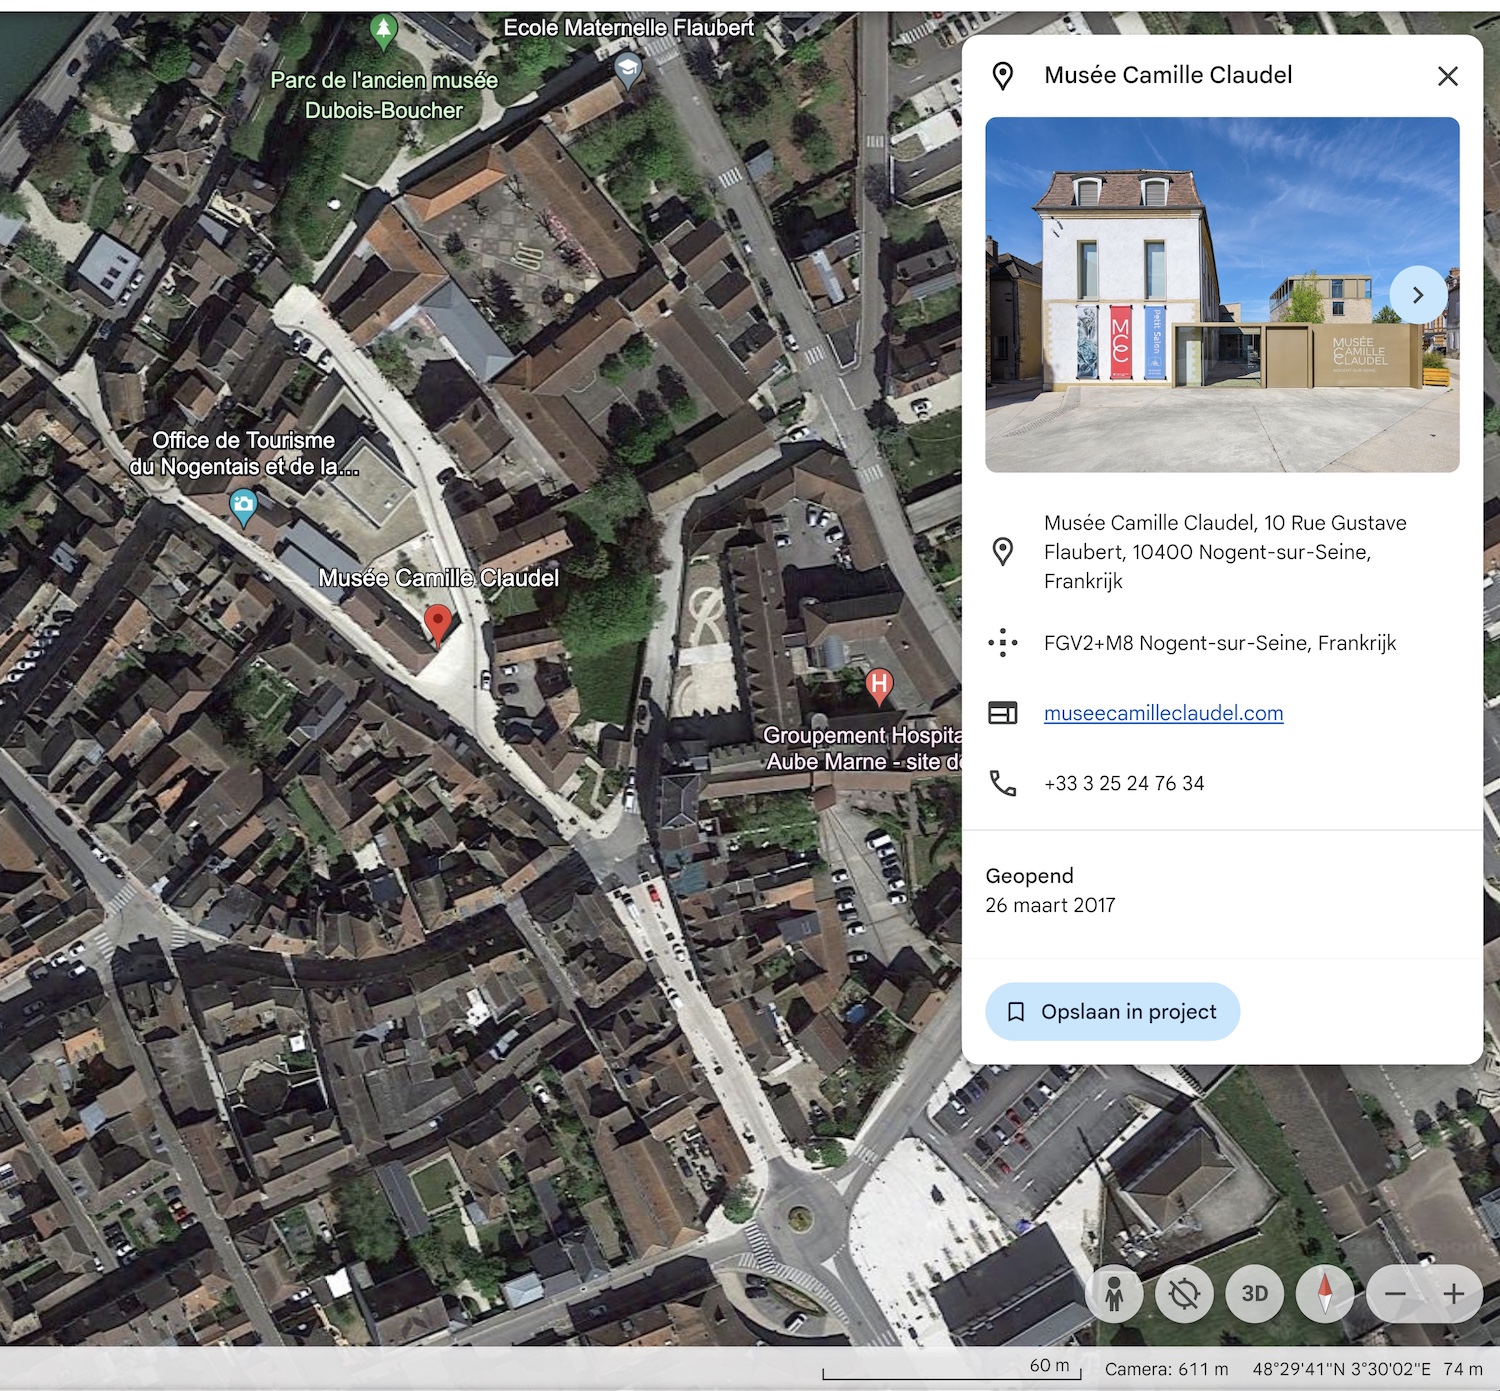Viewport: 1500px width, 1391px height.
Task: Click the hospital H marker on the map
Action: click(x=878, y=686)
